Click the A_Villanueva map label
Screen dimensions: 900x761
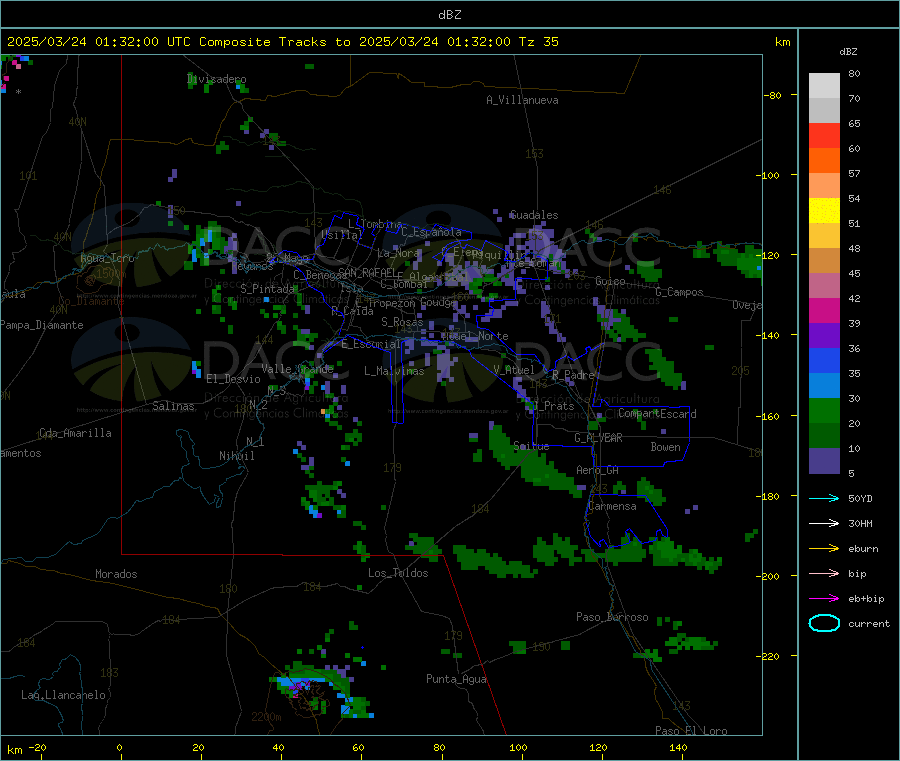tap(522, 100)
